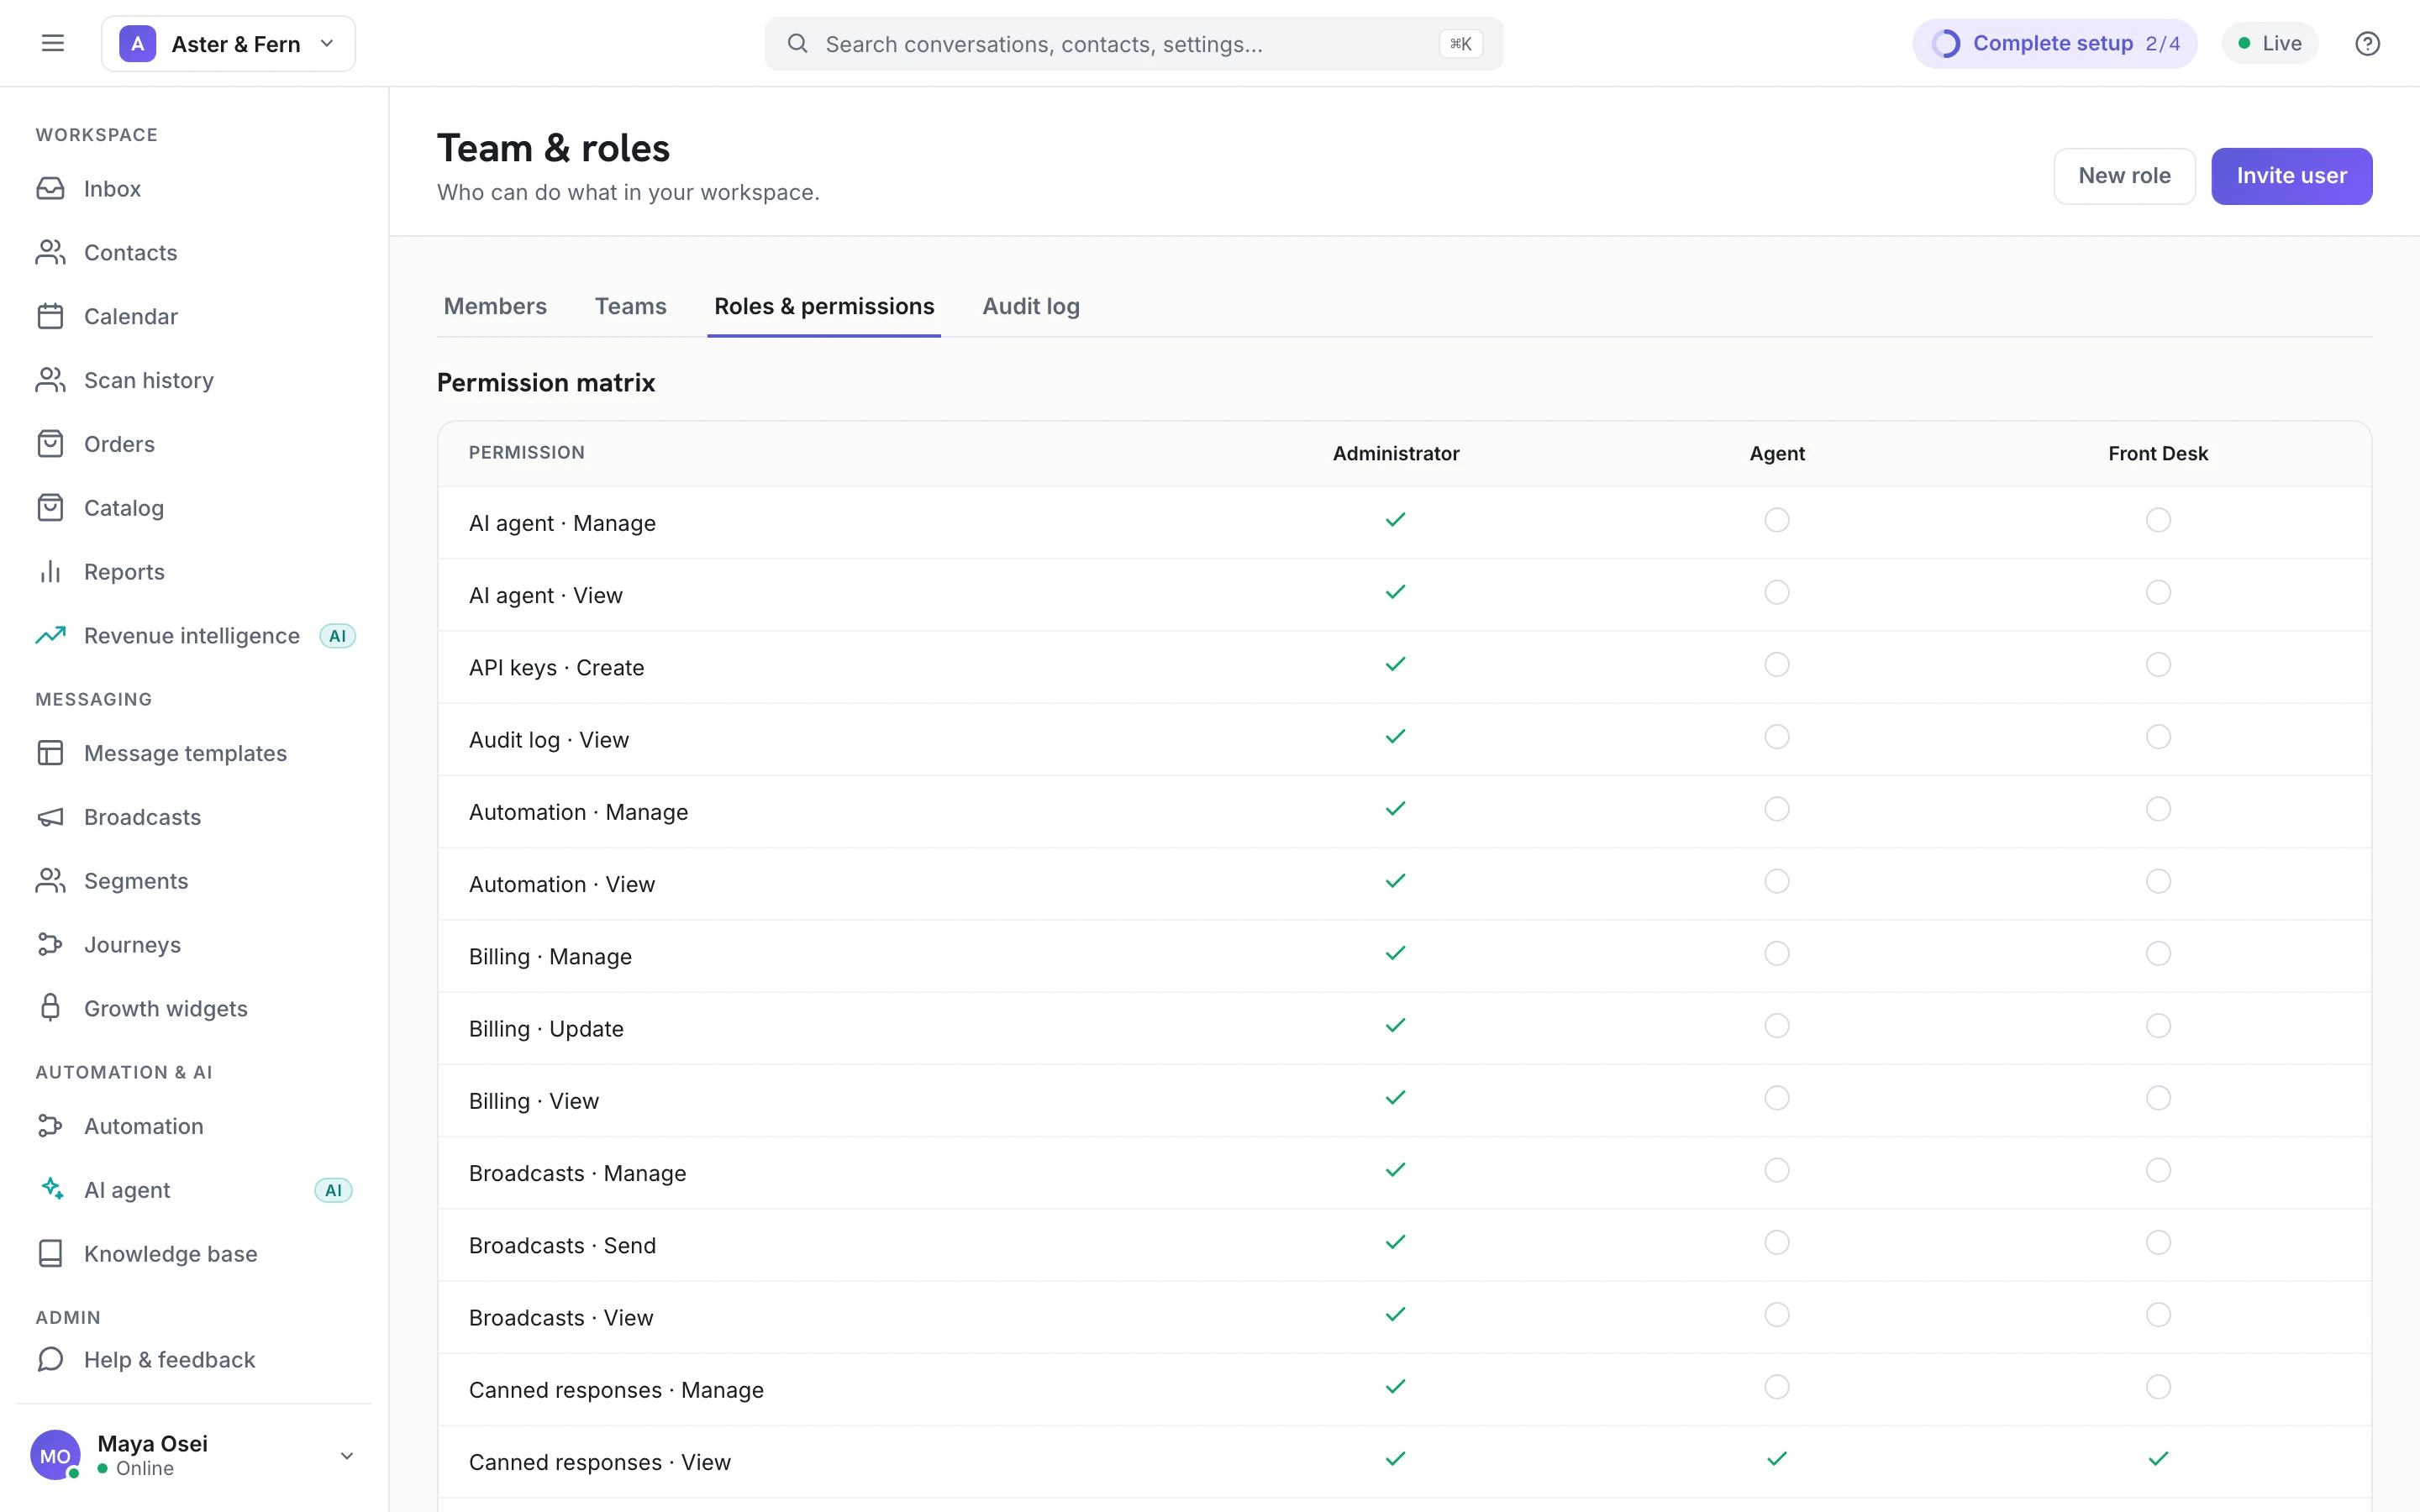This screenshot has height=1512, width=2420.
Task: Open Catalog in the sidebar
Action: (194, 509)
